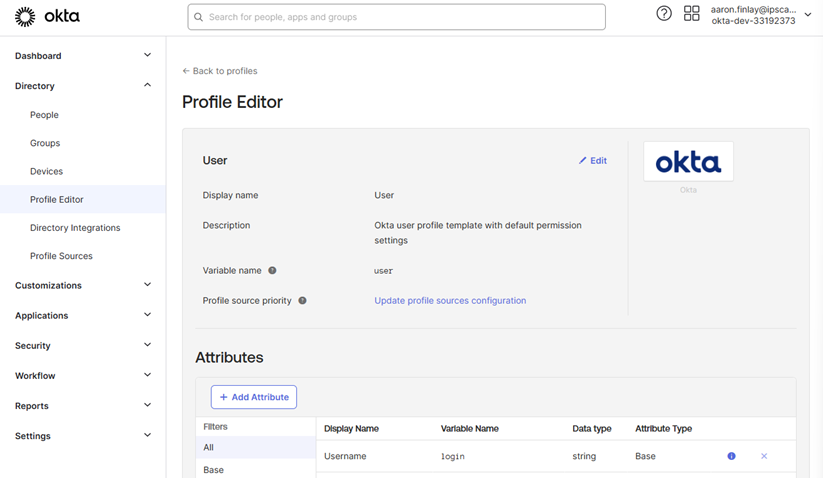Expand the Dashboard menu section
Viewport: 823px width, 478px height.
147,56
